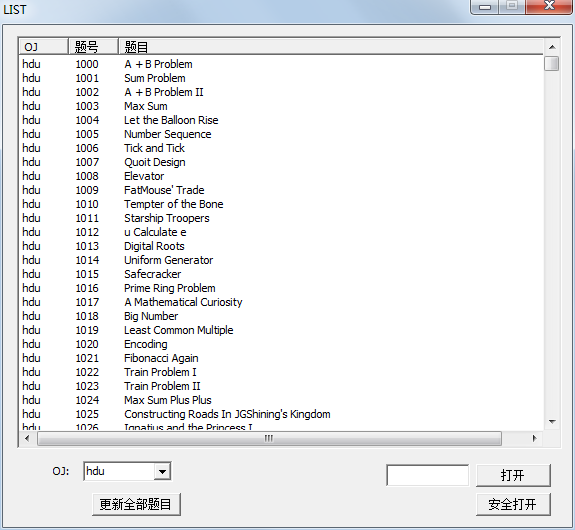Click the hdu cell in the 1008 row
575x530 pixels.
coord(32,176)
